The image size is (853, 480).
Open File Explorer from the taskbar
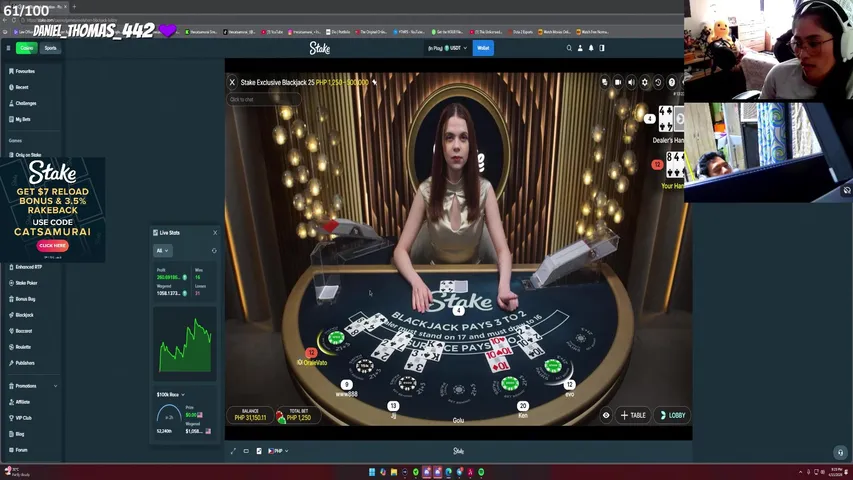(x=394, y=472)
